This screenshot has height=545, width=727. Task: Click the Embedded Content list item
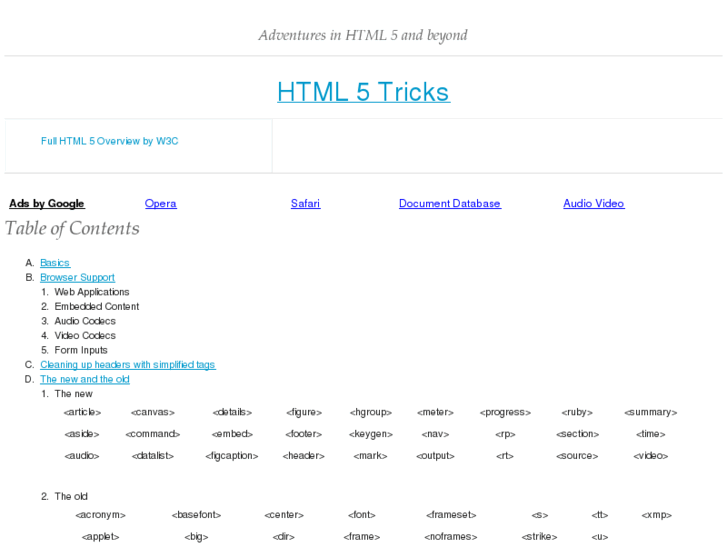click(97, 306)
